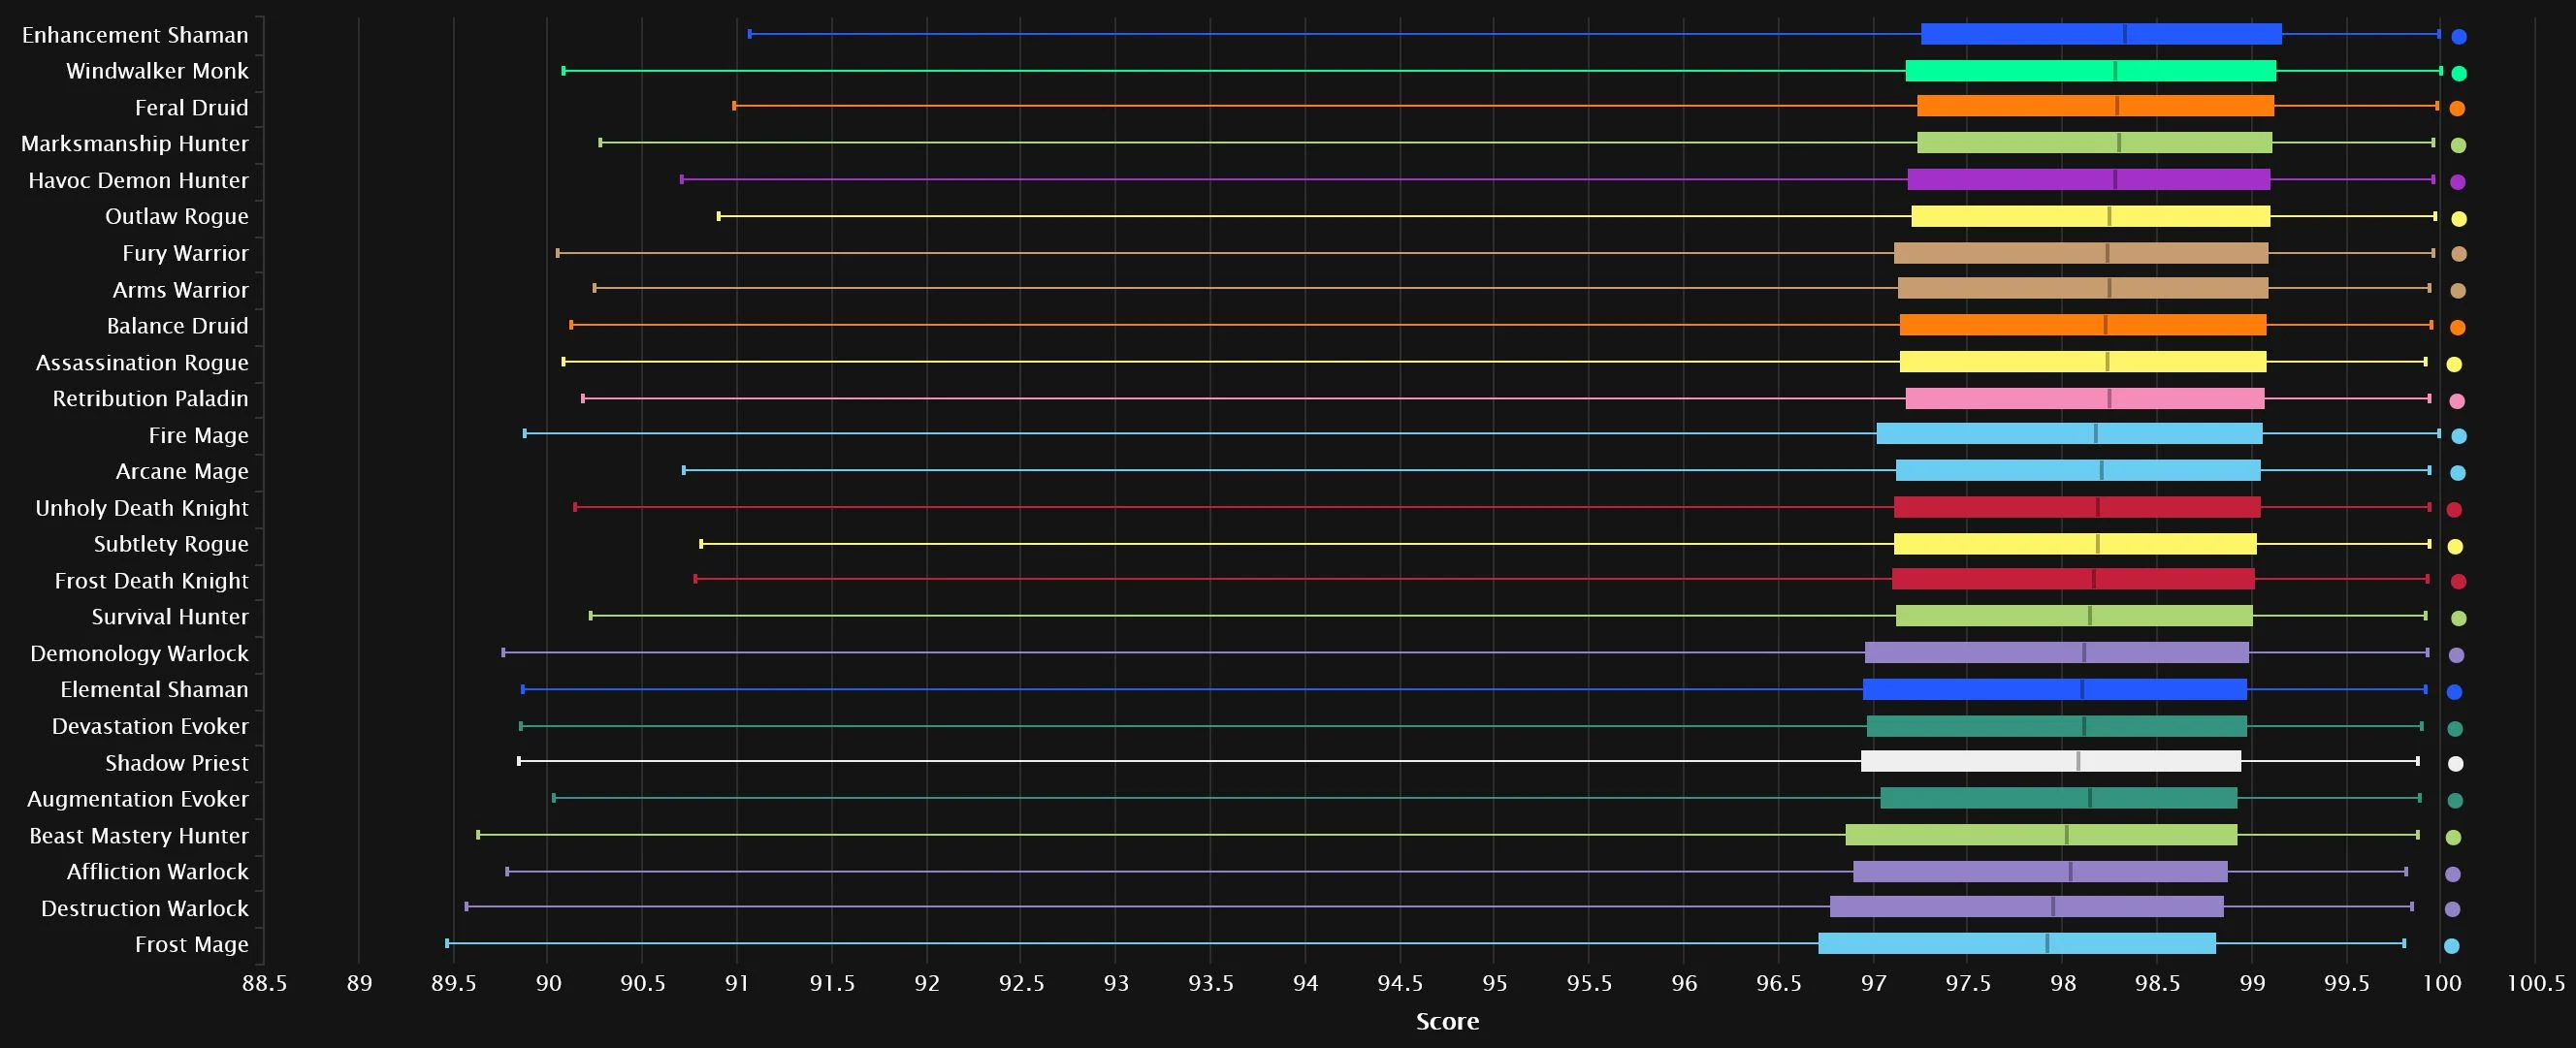
Task: Click the Fury Warrior outlier dot
Action: 2459,254
